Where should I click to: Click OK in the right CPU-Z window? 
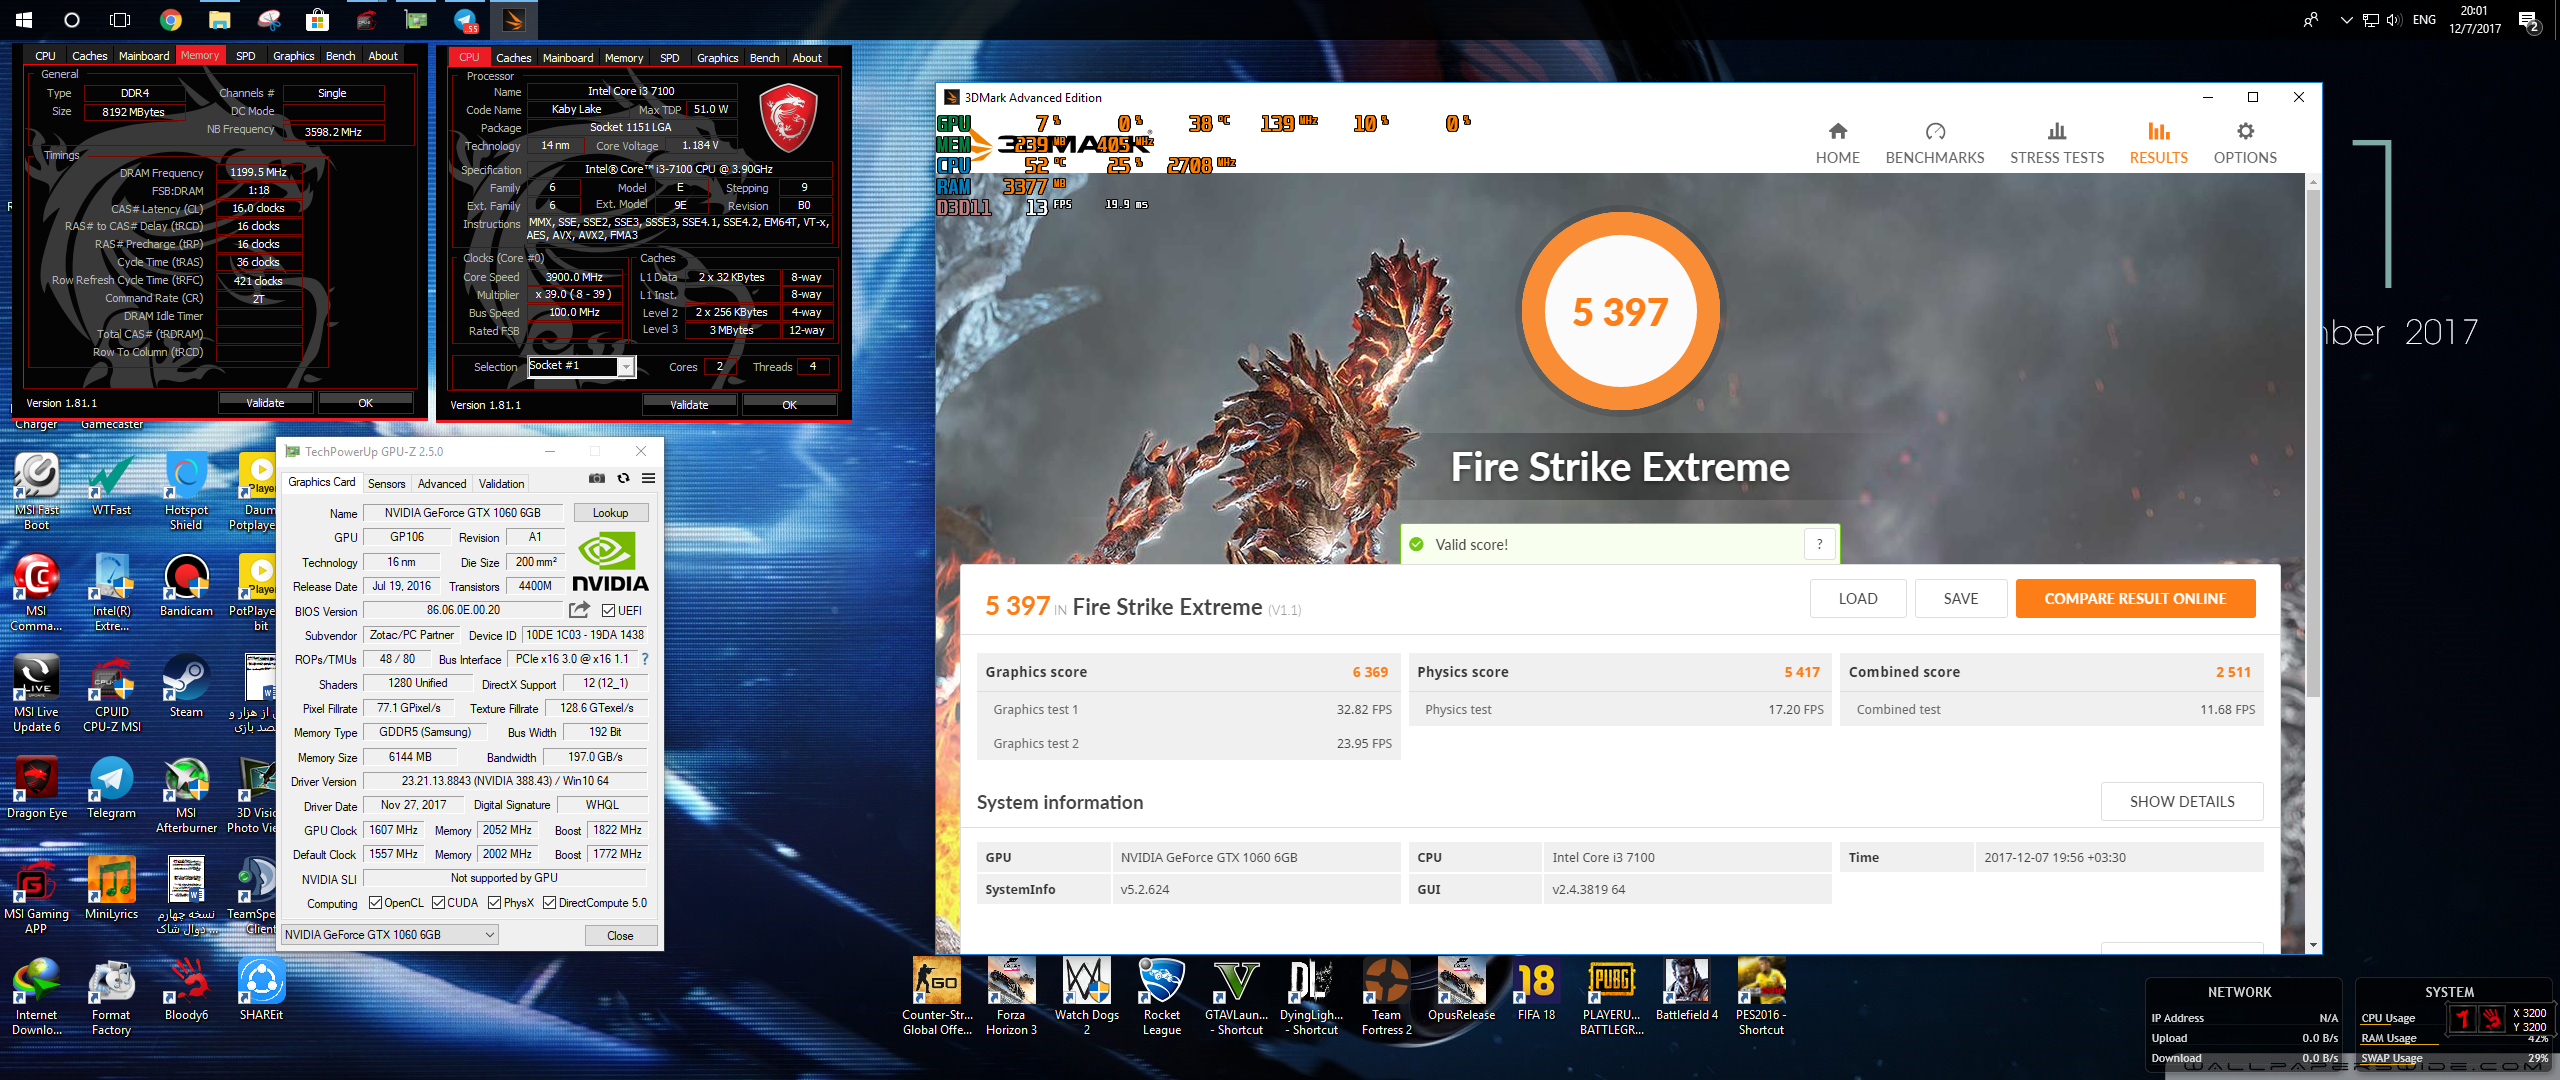(790, 405)
